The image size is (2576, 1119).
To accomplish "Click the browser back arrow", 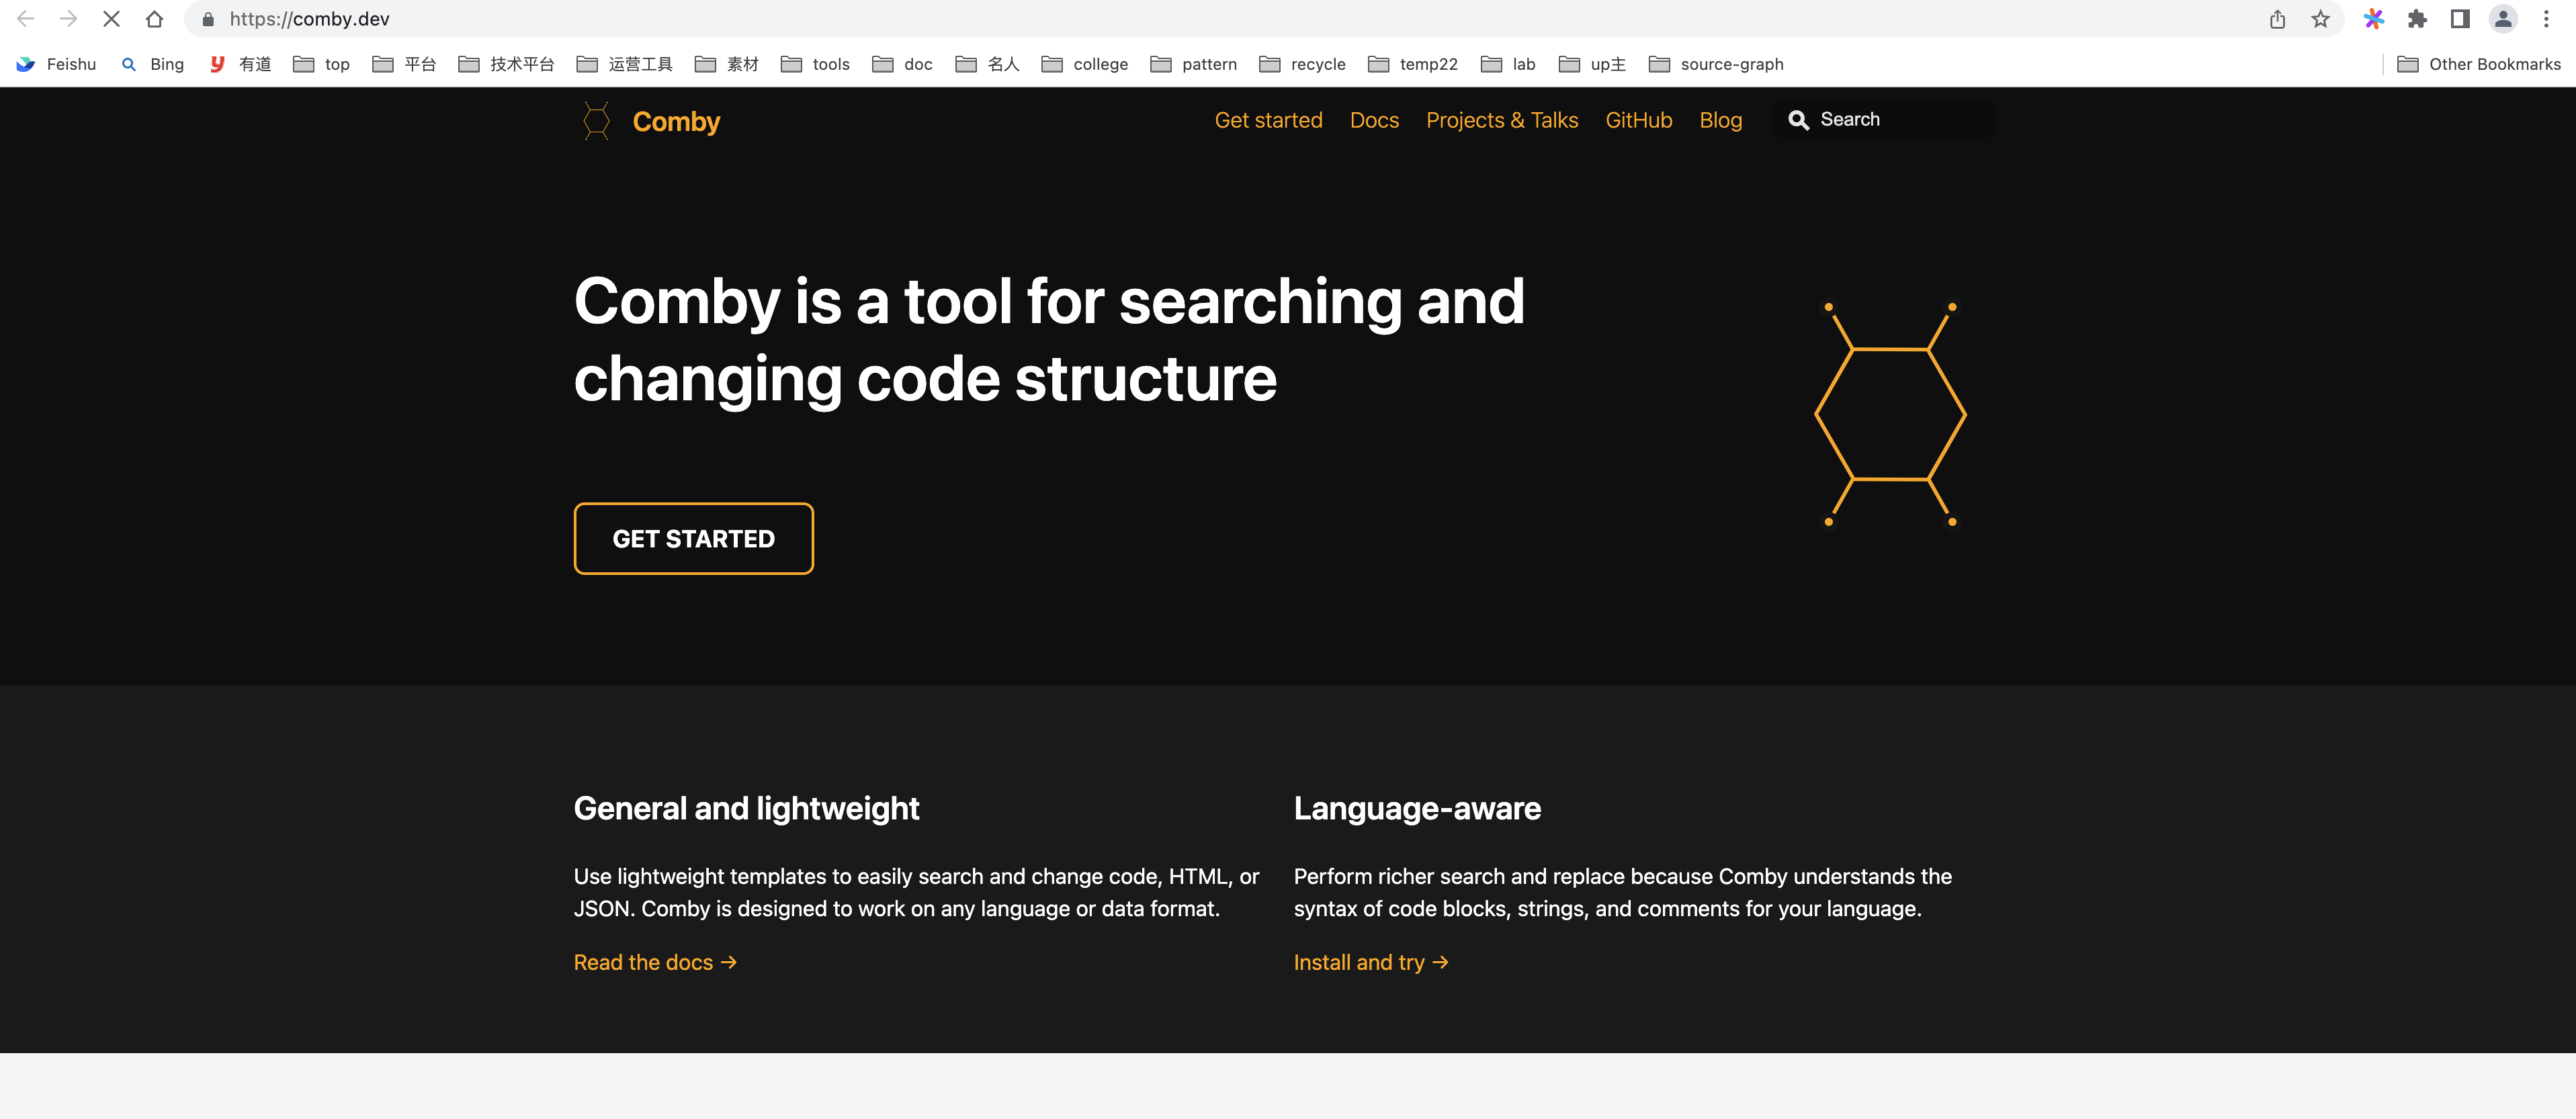I will (x=26, y=19).
